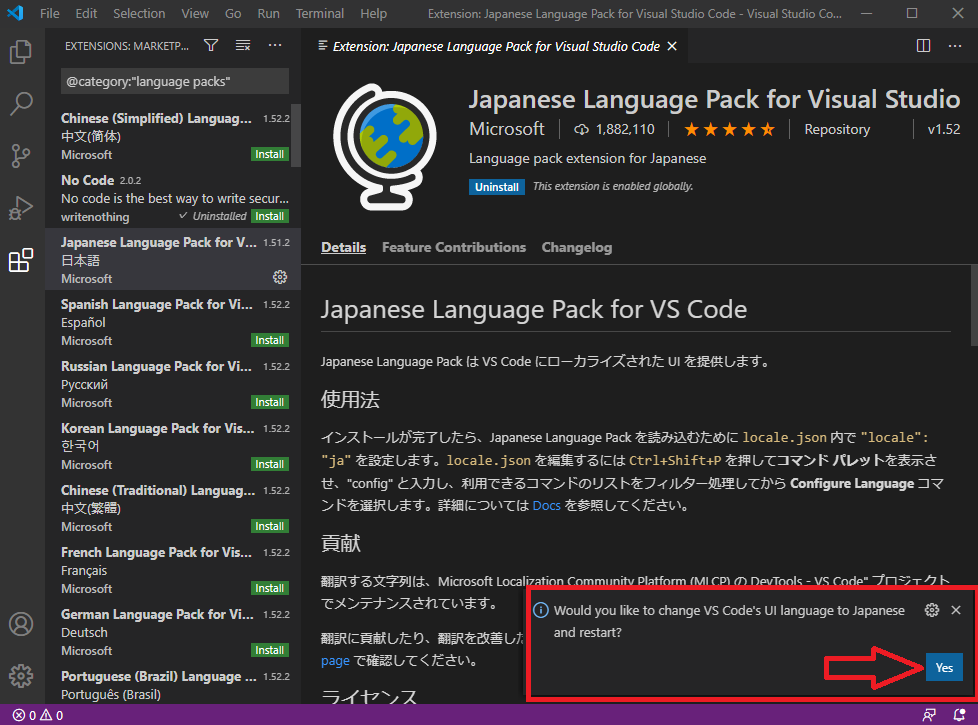The image size is (978, 725).
Task: Switch to the Feature Contributions tab
Action: 454,248
